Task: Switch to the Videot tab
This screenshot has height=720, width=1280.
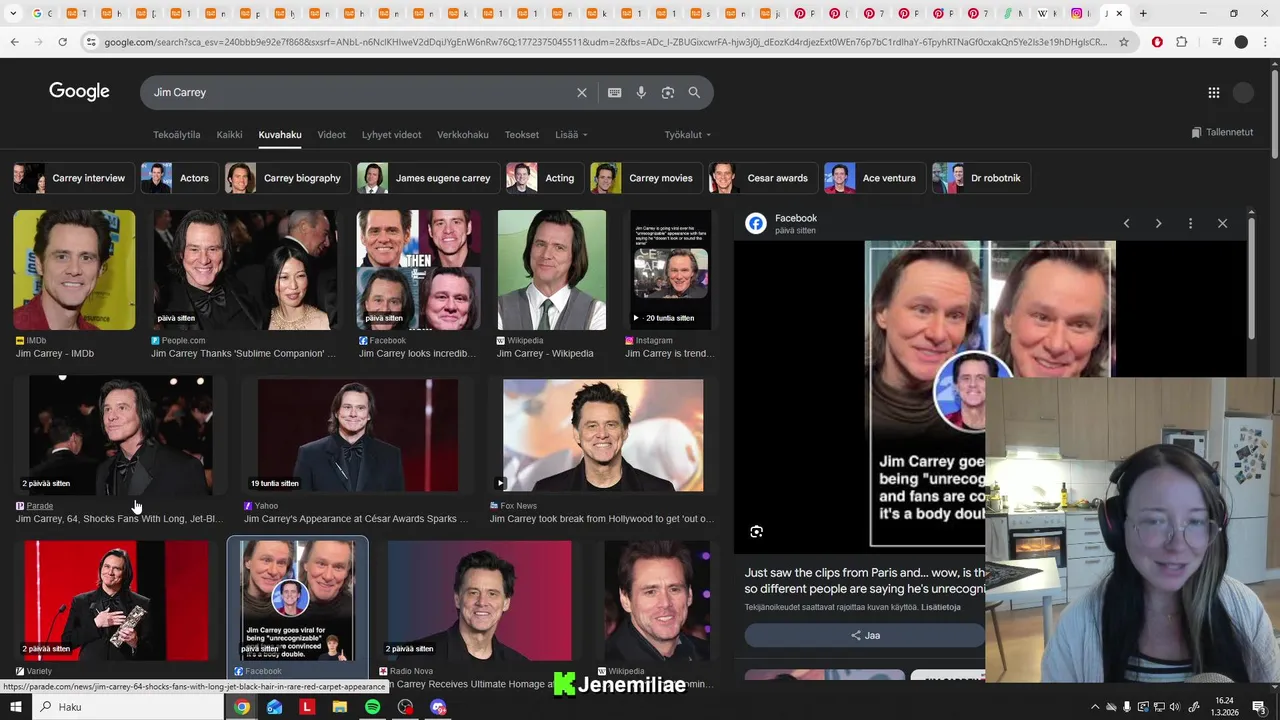Action: 331,135
